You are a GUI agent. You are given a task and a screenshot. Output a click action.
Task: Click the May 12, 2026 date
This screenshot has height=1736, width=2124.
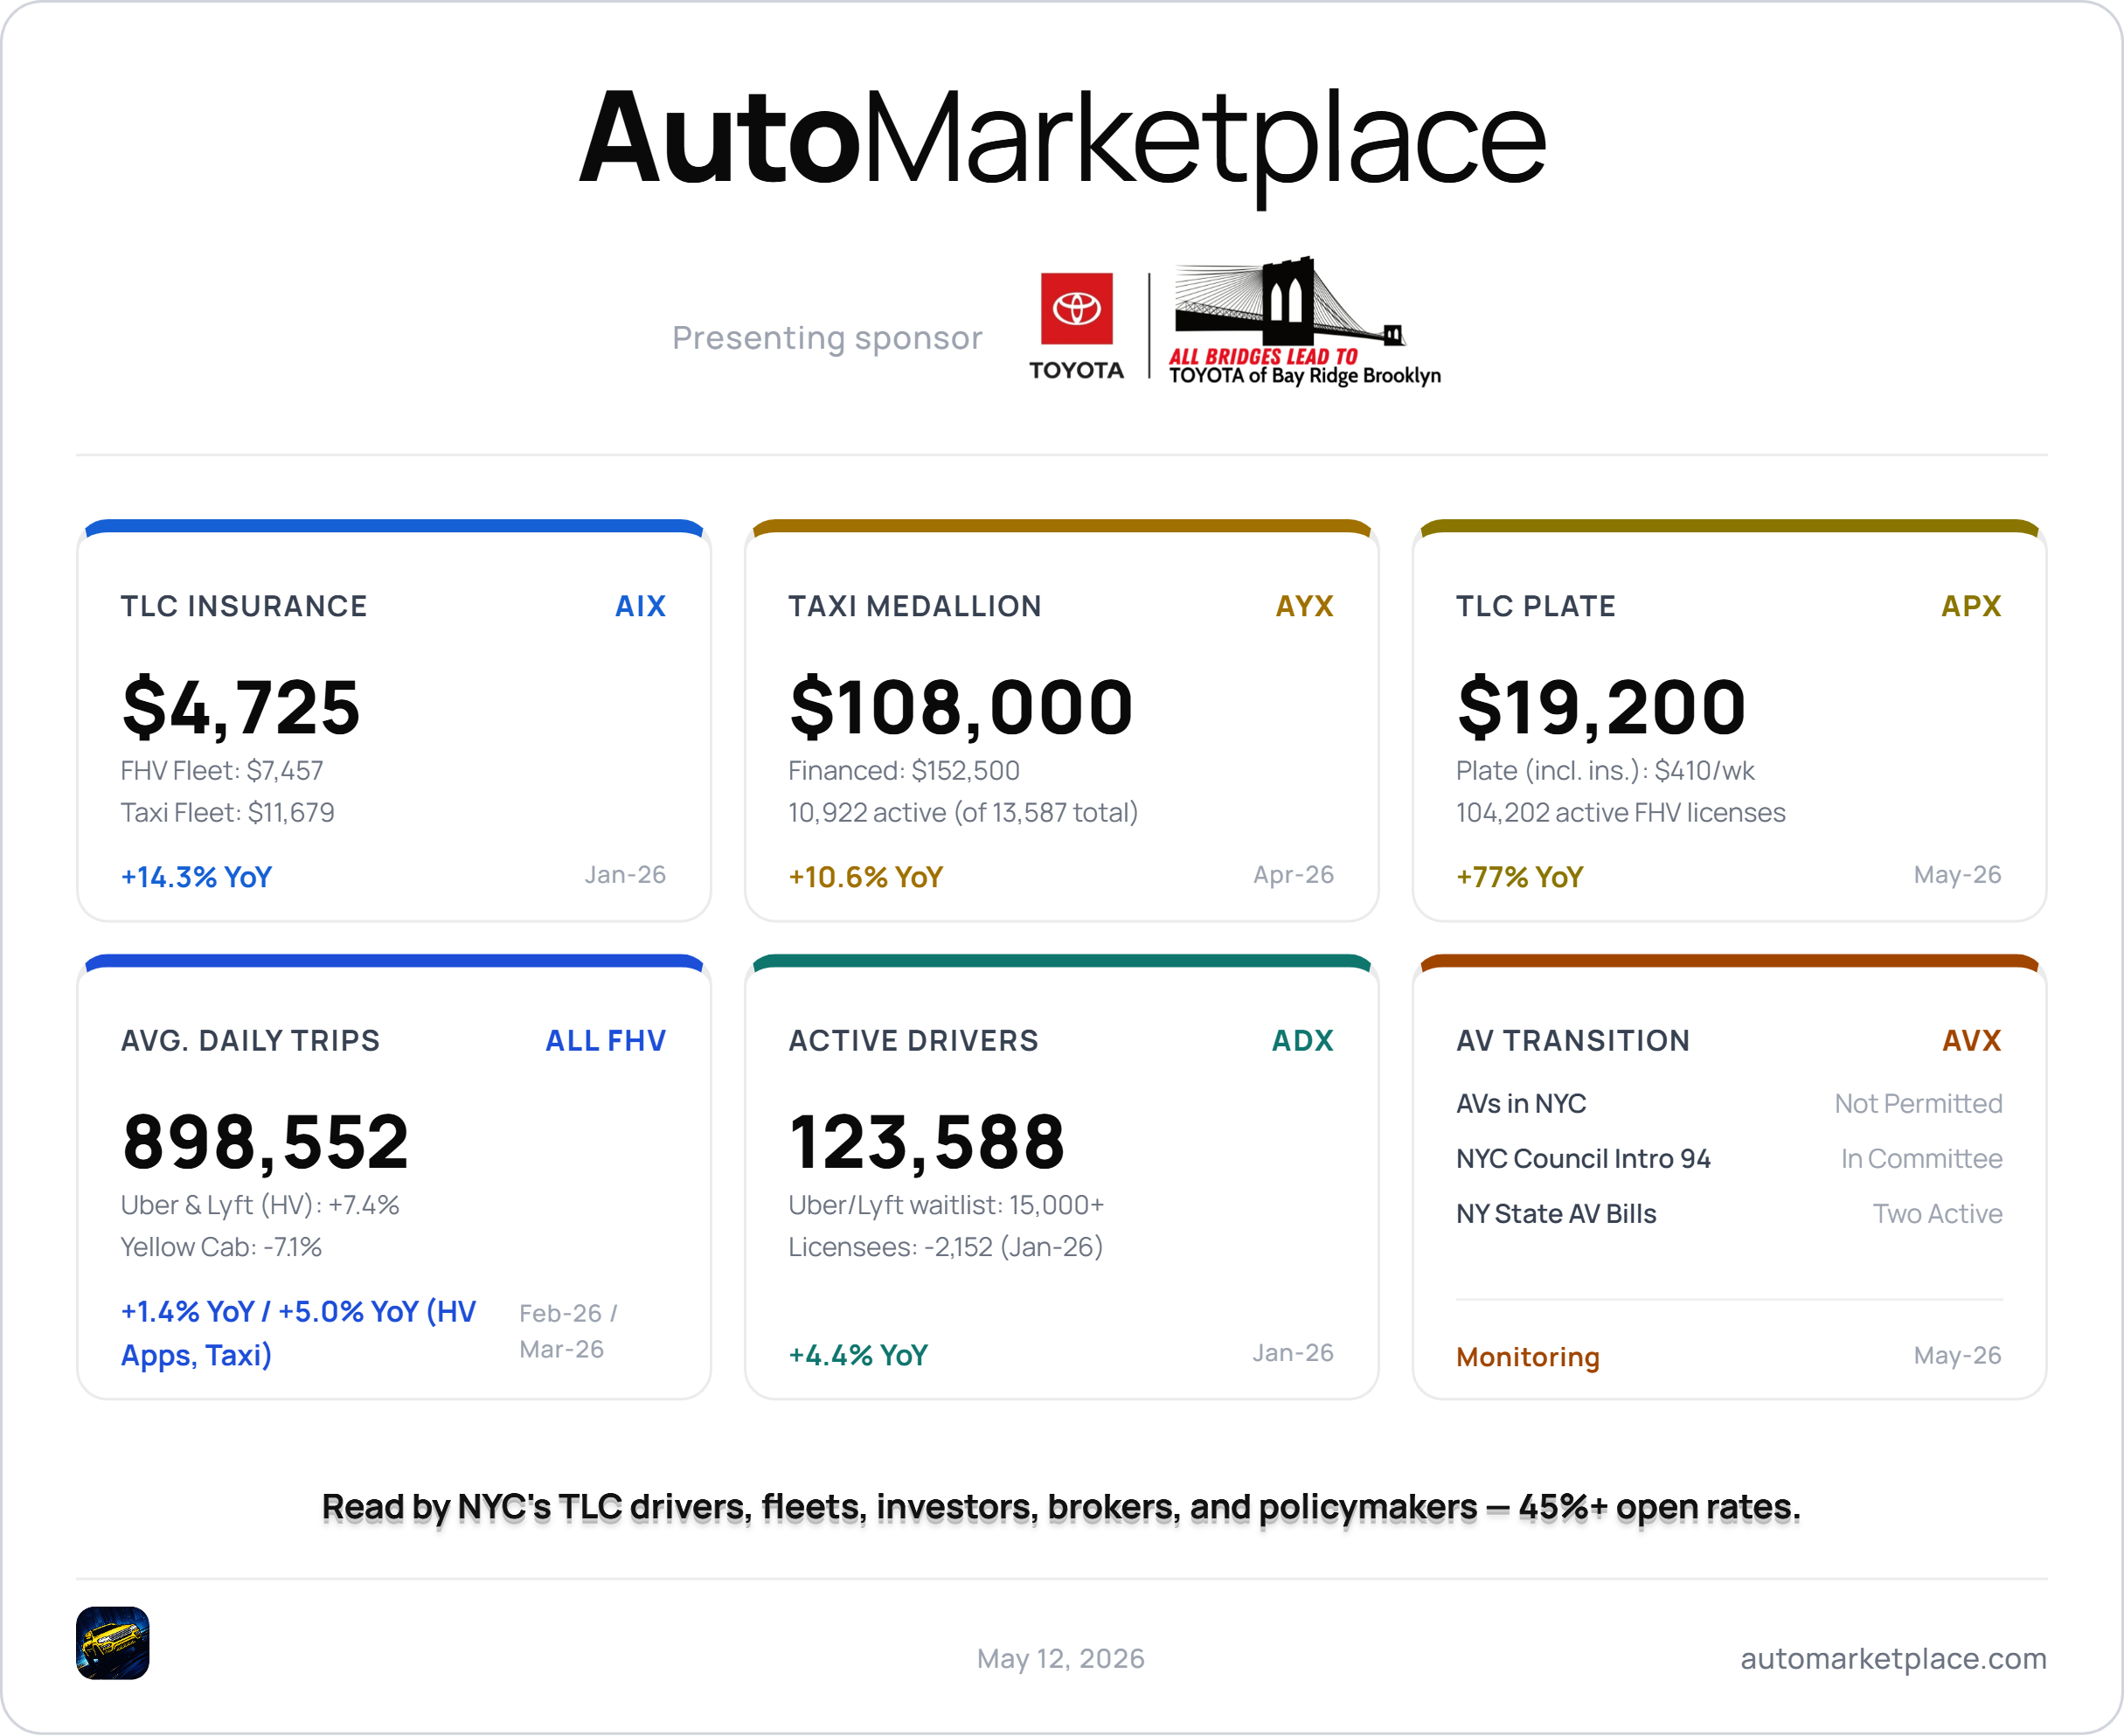1061,1658
